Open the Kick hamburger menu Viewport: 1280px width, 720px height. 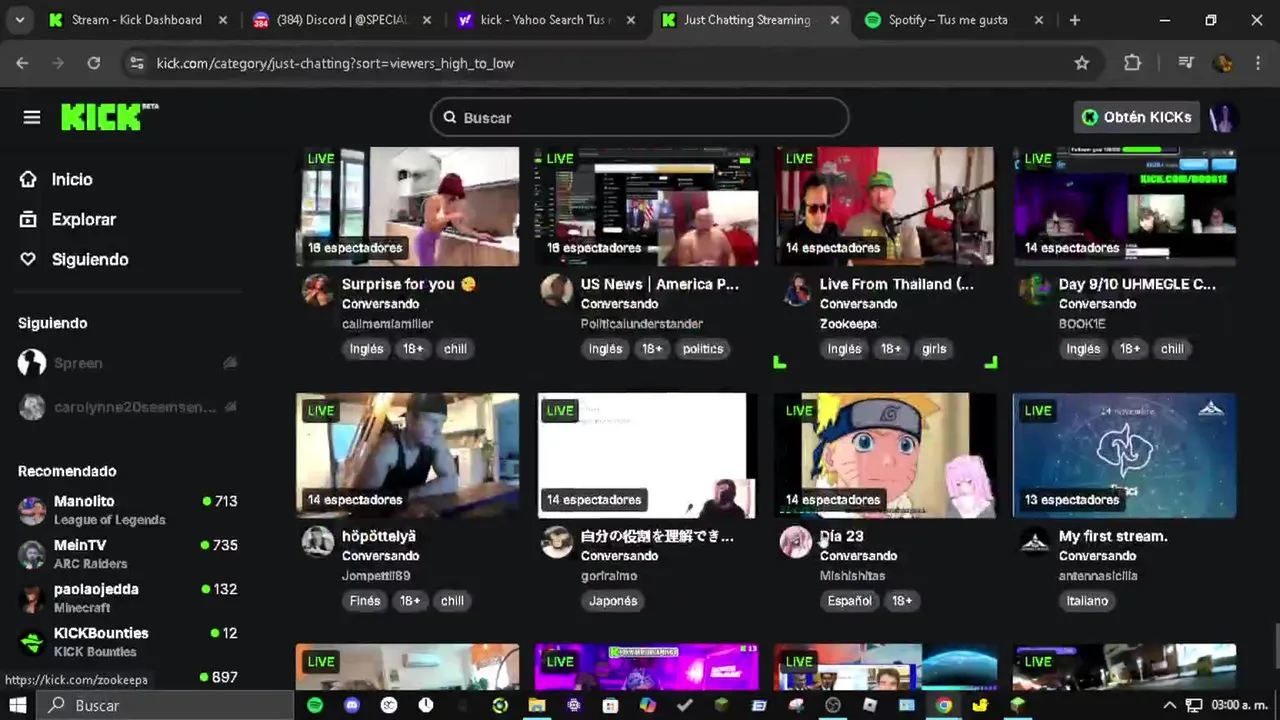point(32,117)
